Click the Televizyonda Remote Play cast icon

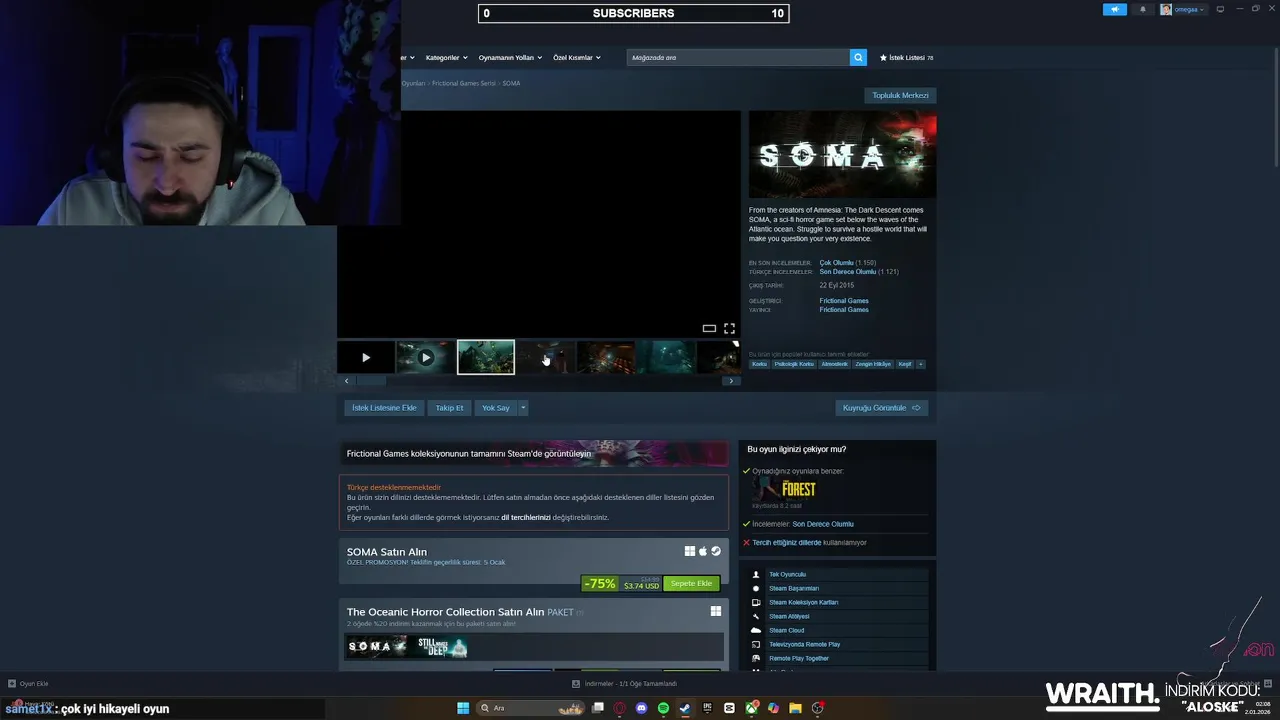point(756,644)
